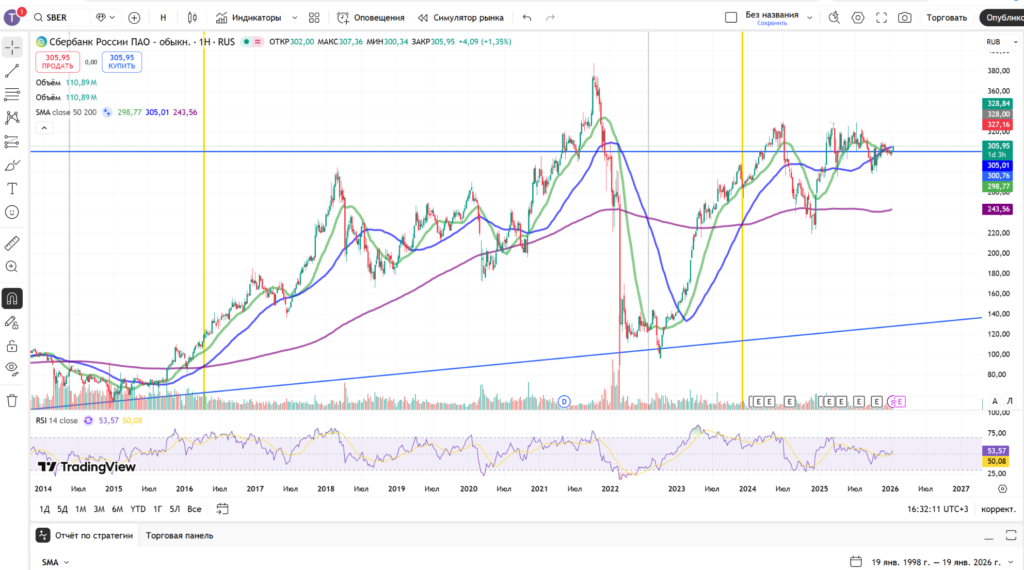Image resolution: width=1024 pixels, height=570 pixels.
Task: Click the Опубликовать publish button
Action: [1002, 18]
